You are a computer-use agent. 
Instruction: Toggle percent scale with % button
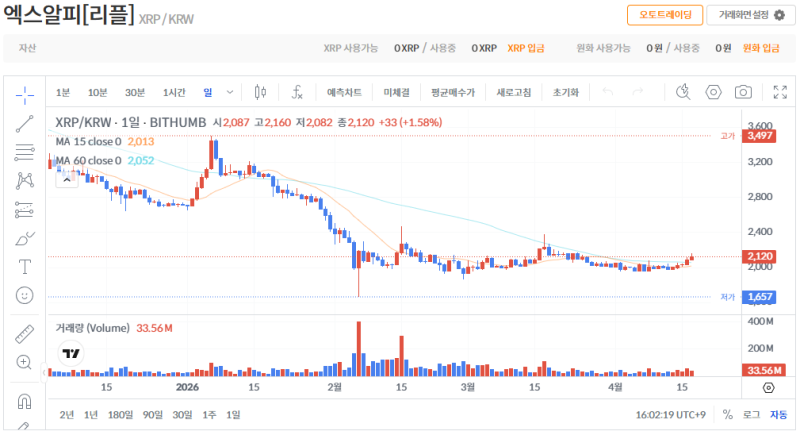pos(728,415)
